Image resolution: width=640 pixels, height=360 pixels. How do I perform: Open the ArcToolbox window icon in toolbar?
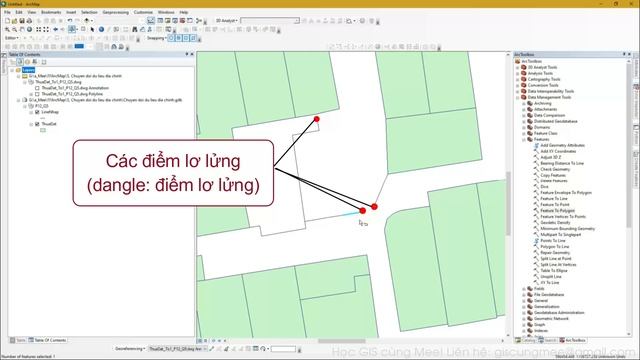pyautogui.click(x=182, y=20)
